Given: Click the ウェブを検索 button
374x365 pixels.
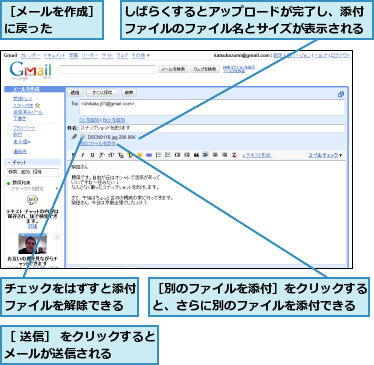Looking at the screenshot, I should (x=205, y=69).
